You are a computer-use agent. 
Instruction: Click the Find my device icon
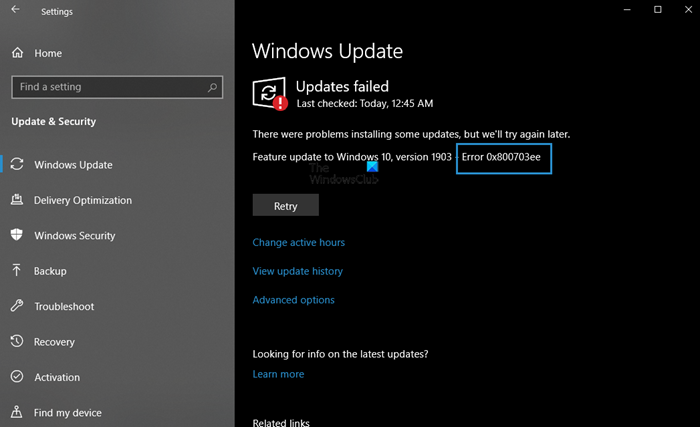tap(17, 411)
